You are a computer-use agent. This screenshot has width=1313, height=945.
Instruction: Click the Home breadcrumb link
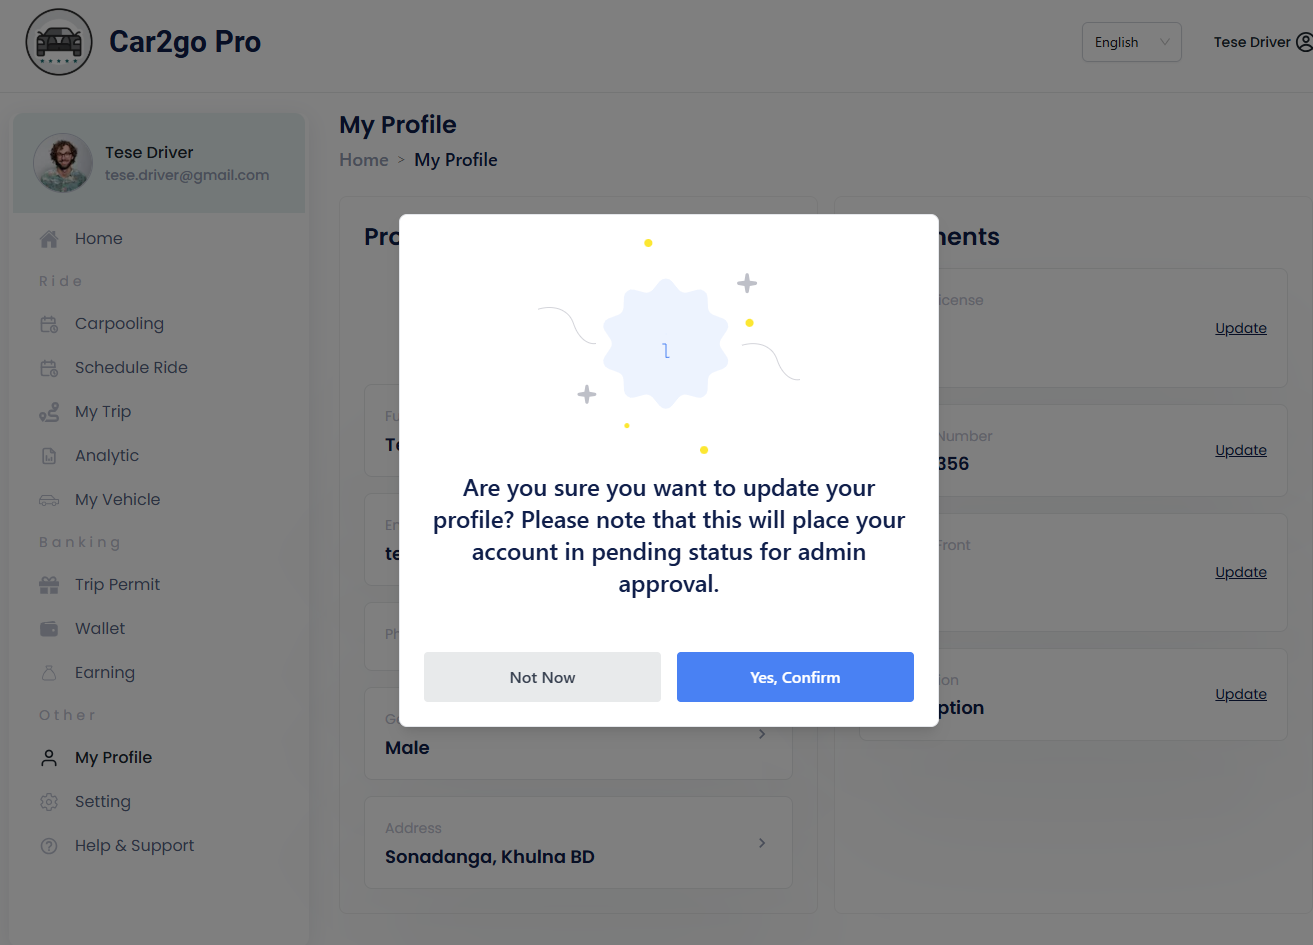pyautogui.click(x=364, y=160)
